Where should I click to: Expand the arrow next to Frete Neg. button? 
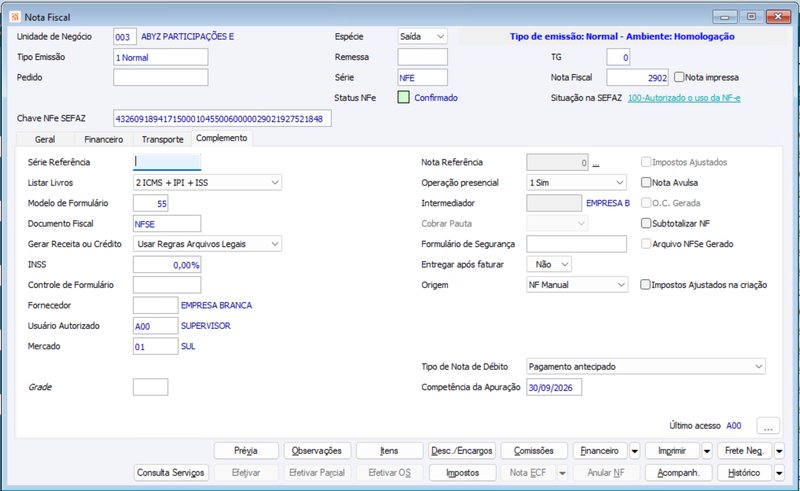click(779, 451)
